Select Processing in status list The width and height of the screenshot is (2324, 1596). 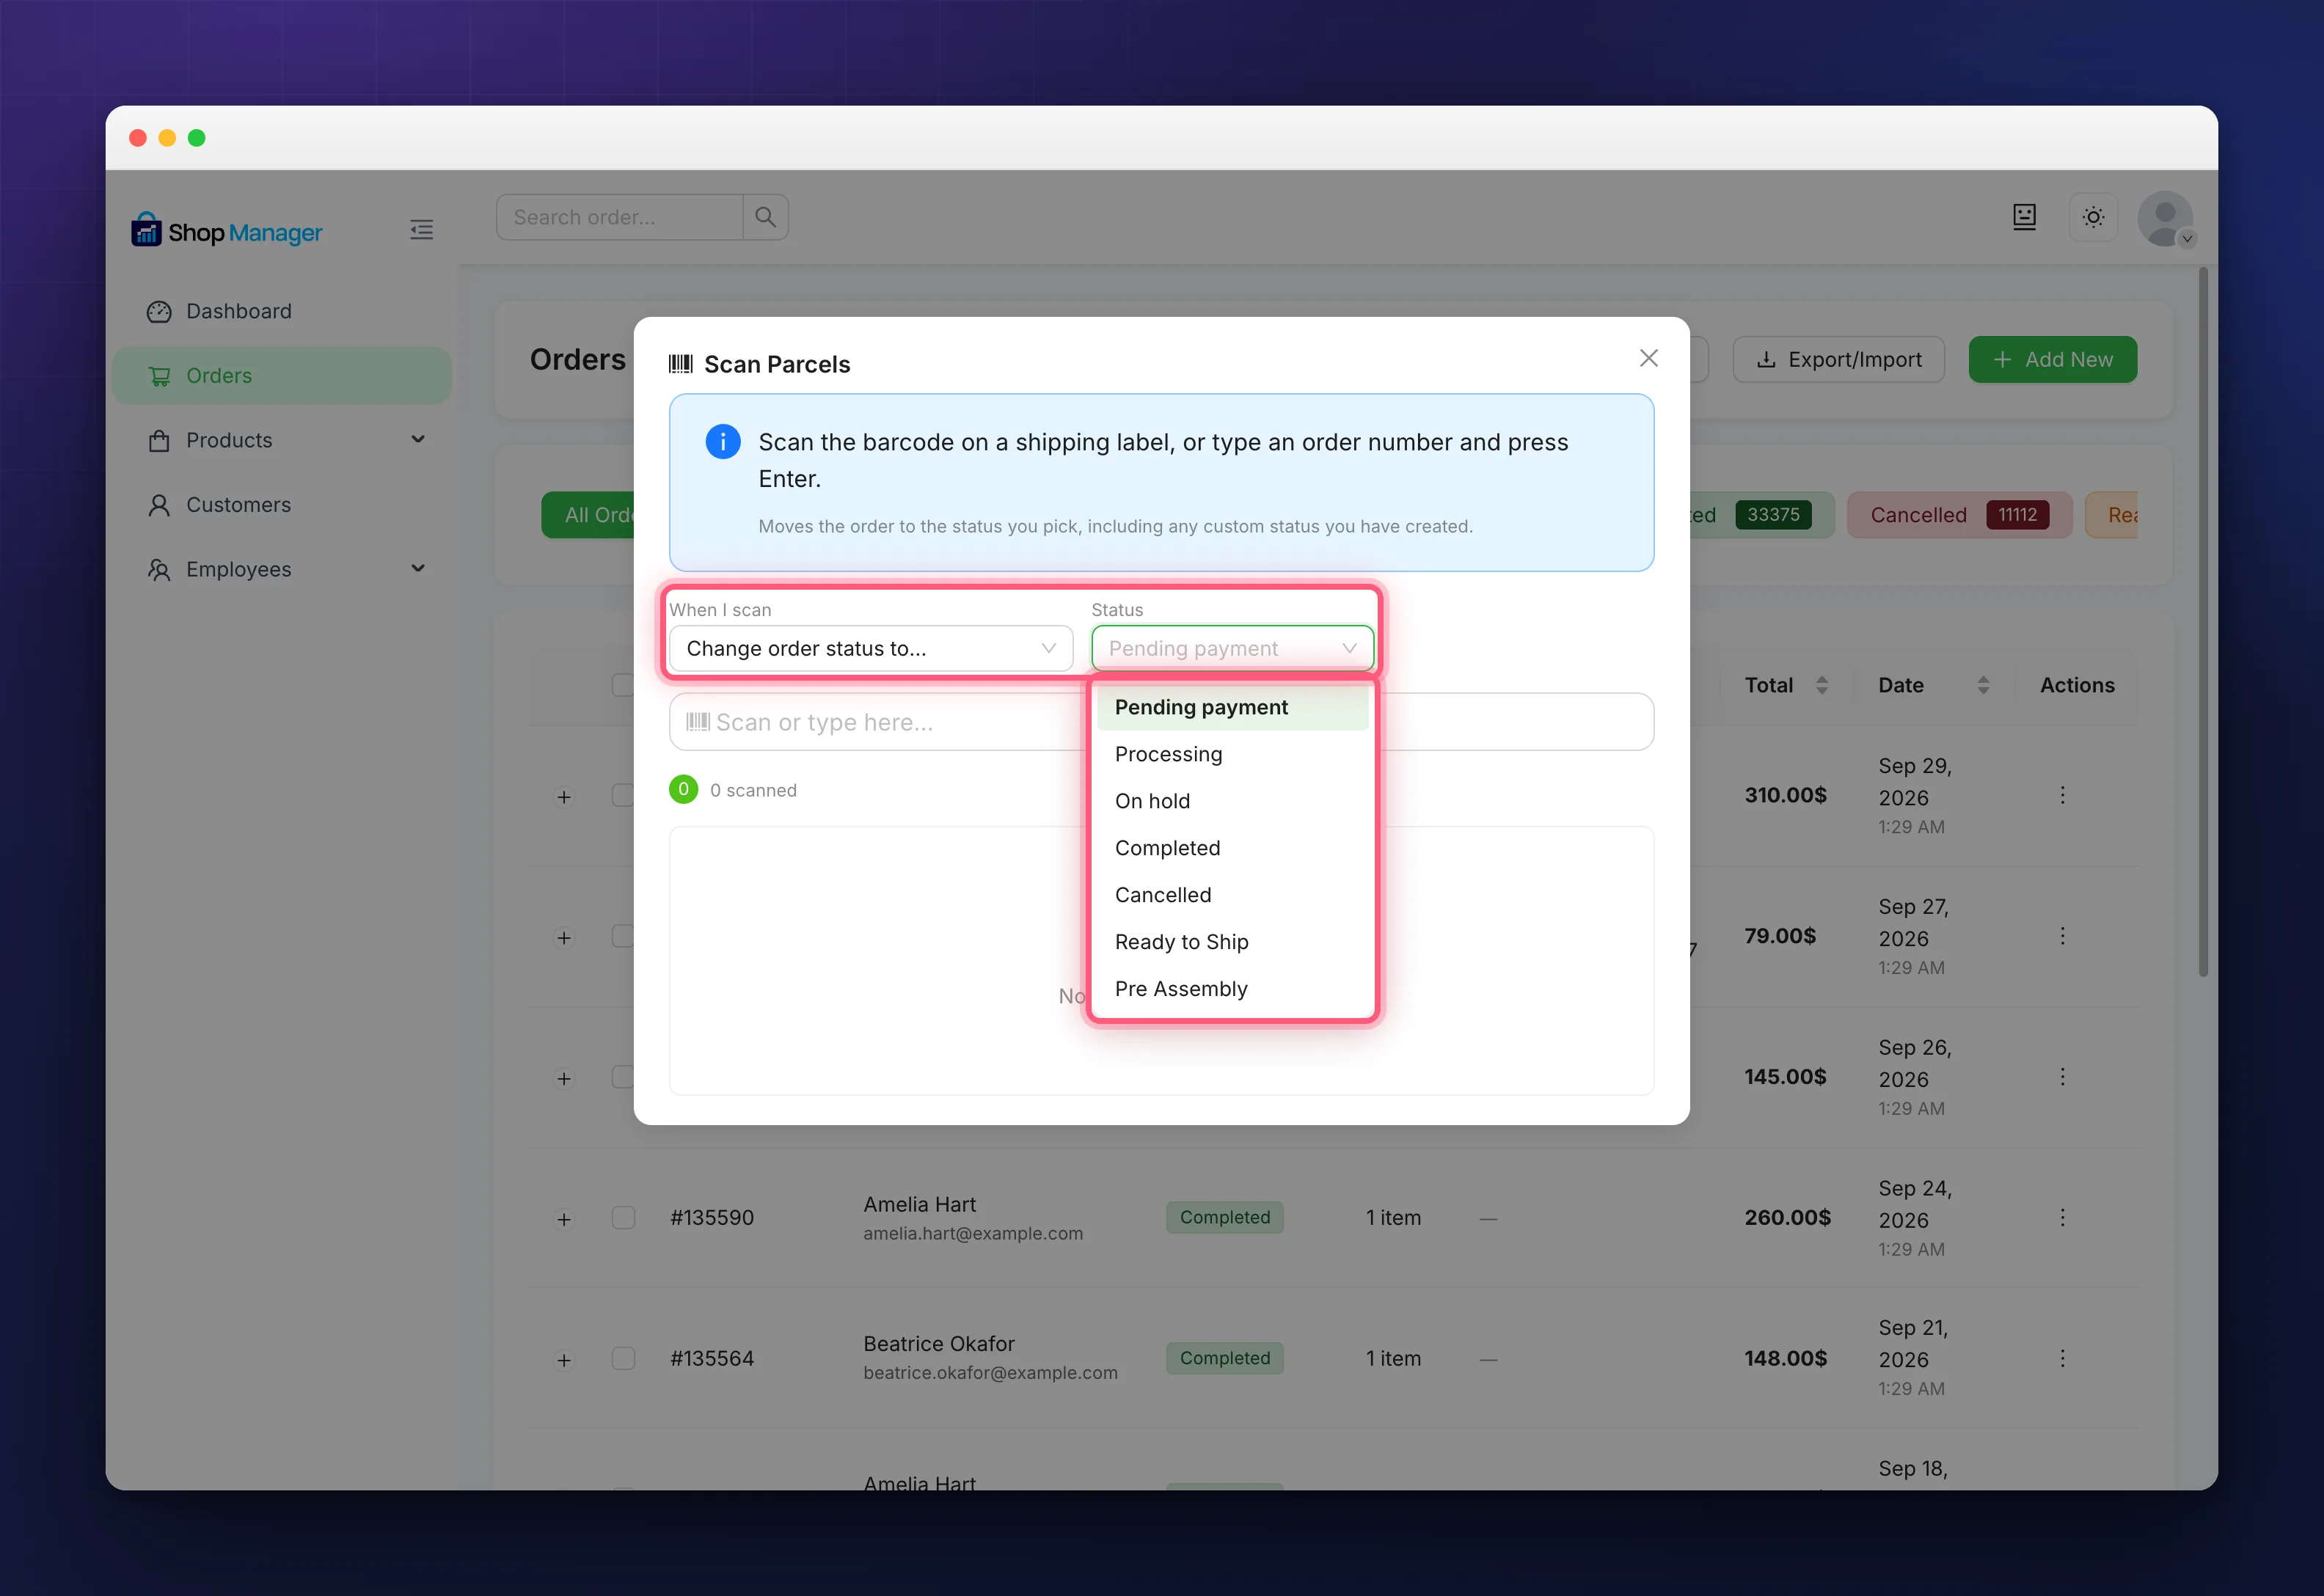click(1232, 754)
